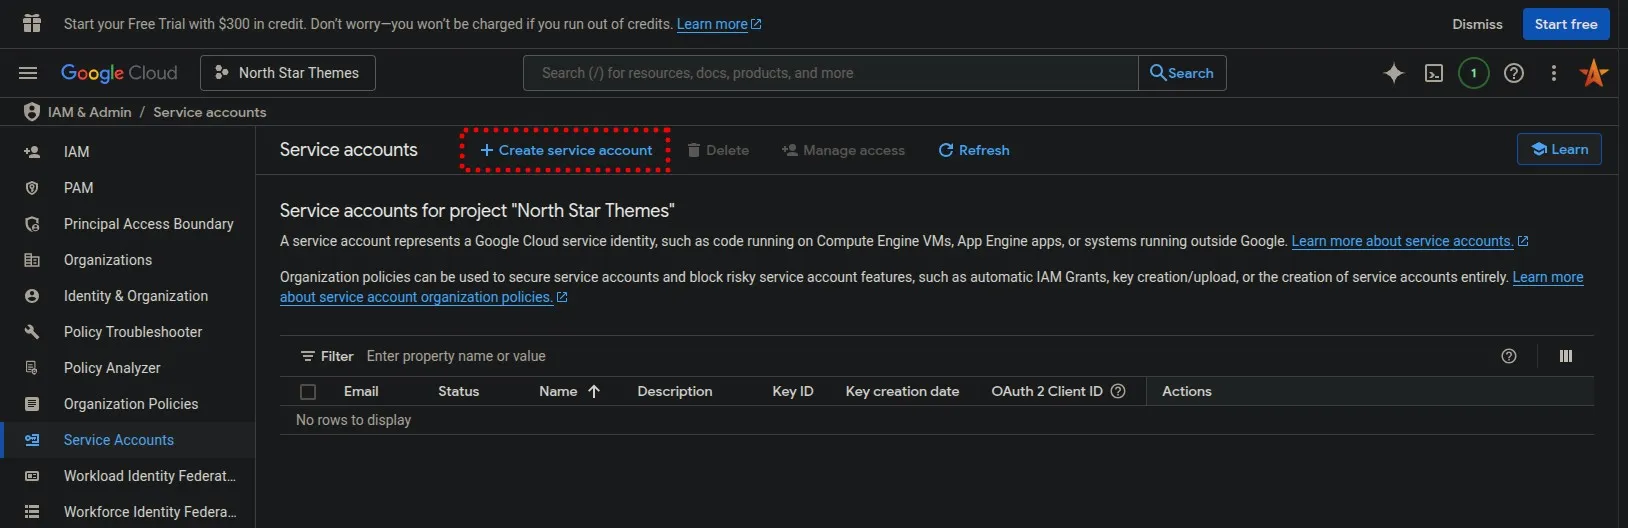This screenshot has width=1628, height=528.
Task: Click the Start free button
Action: click(x=1566, y=24)
